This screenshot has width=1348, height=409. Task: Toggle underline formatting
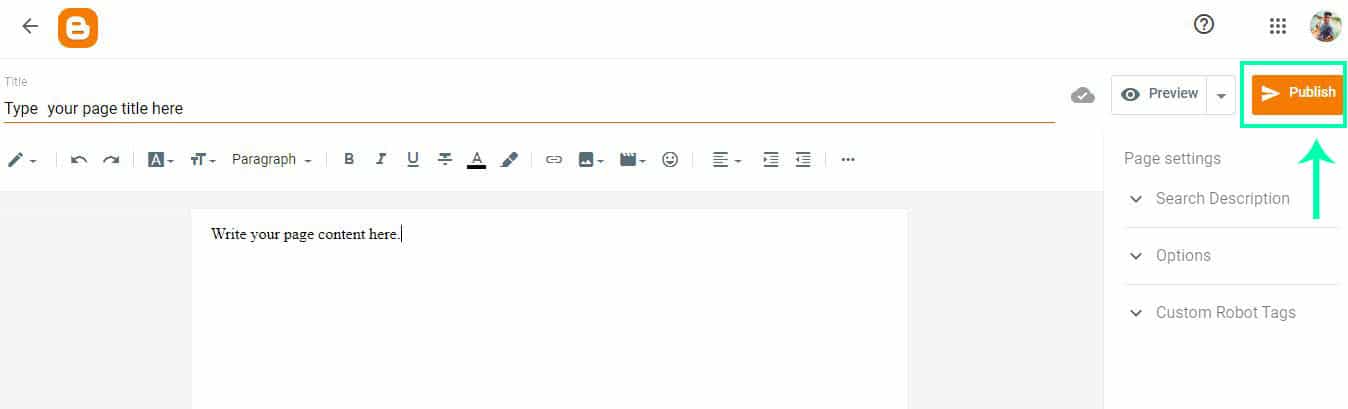[413, 159]
